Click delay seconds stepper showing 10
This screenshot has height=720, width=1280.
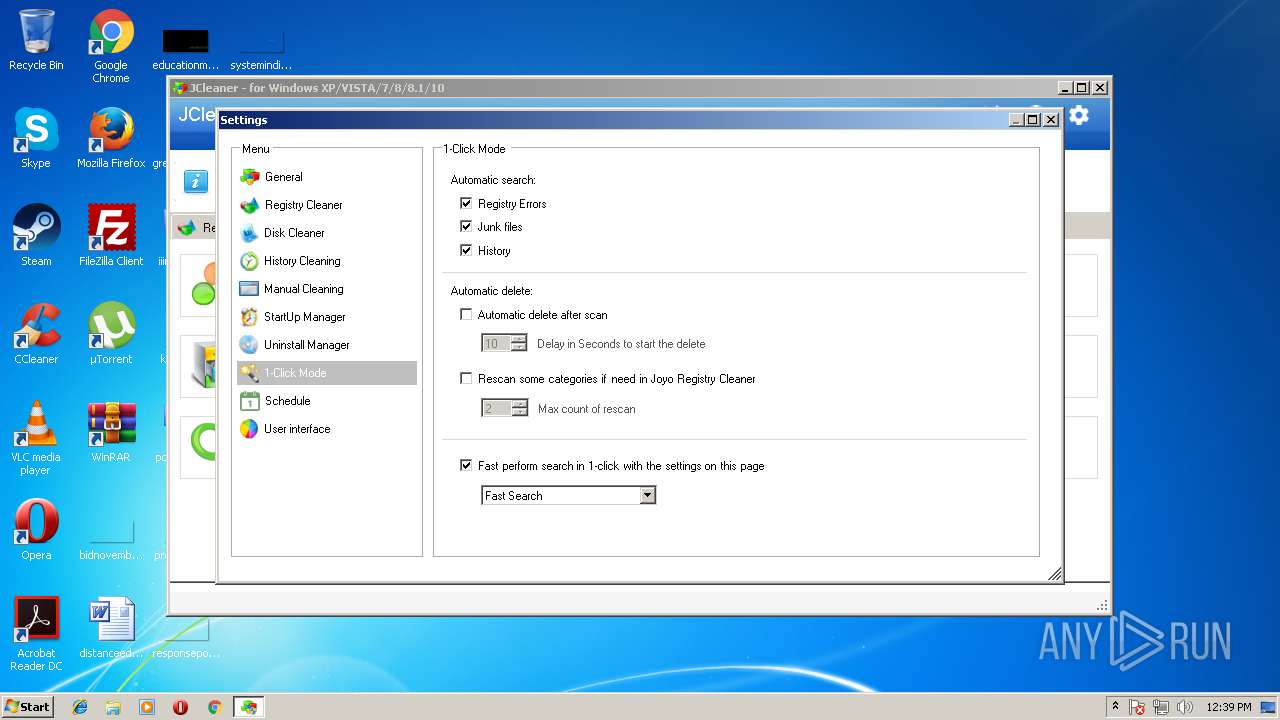click(x=518, y=343)
